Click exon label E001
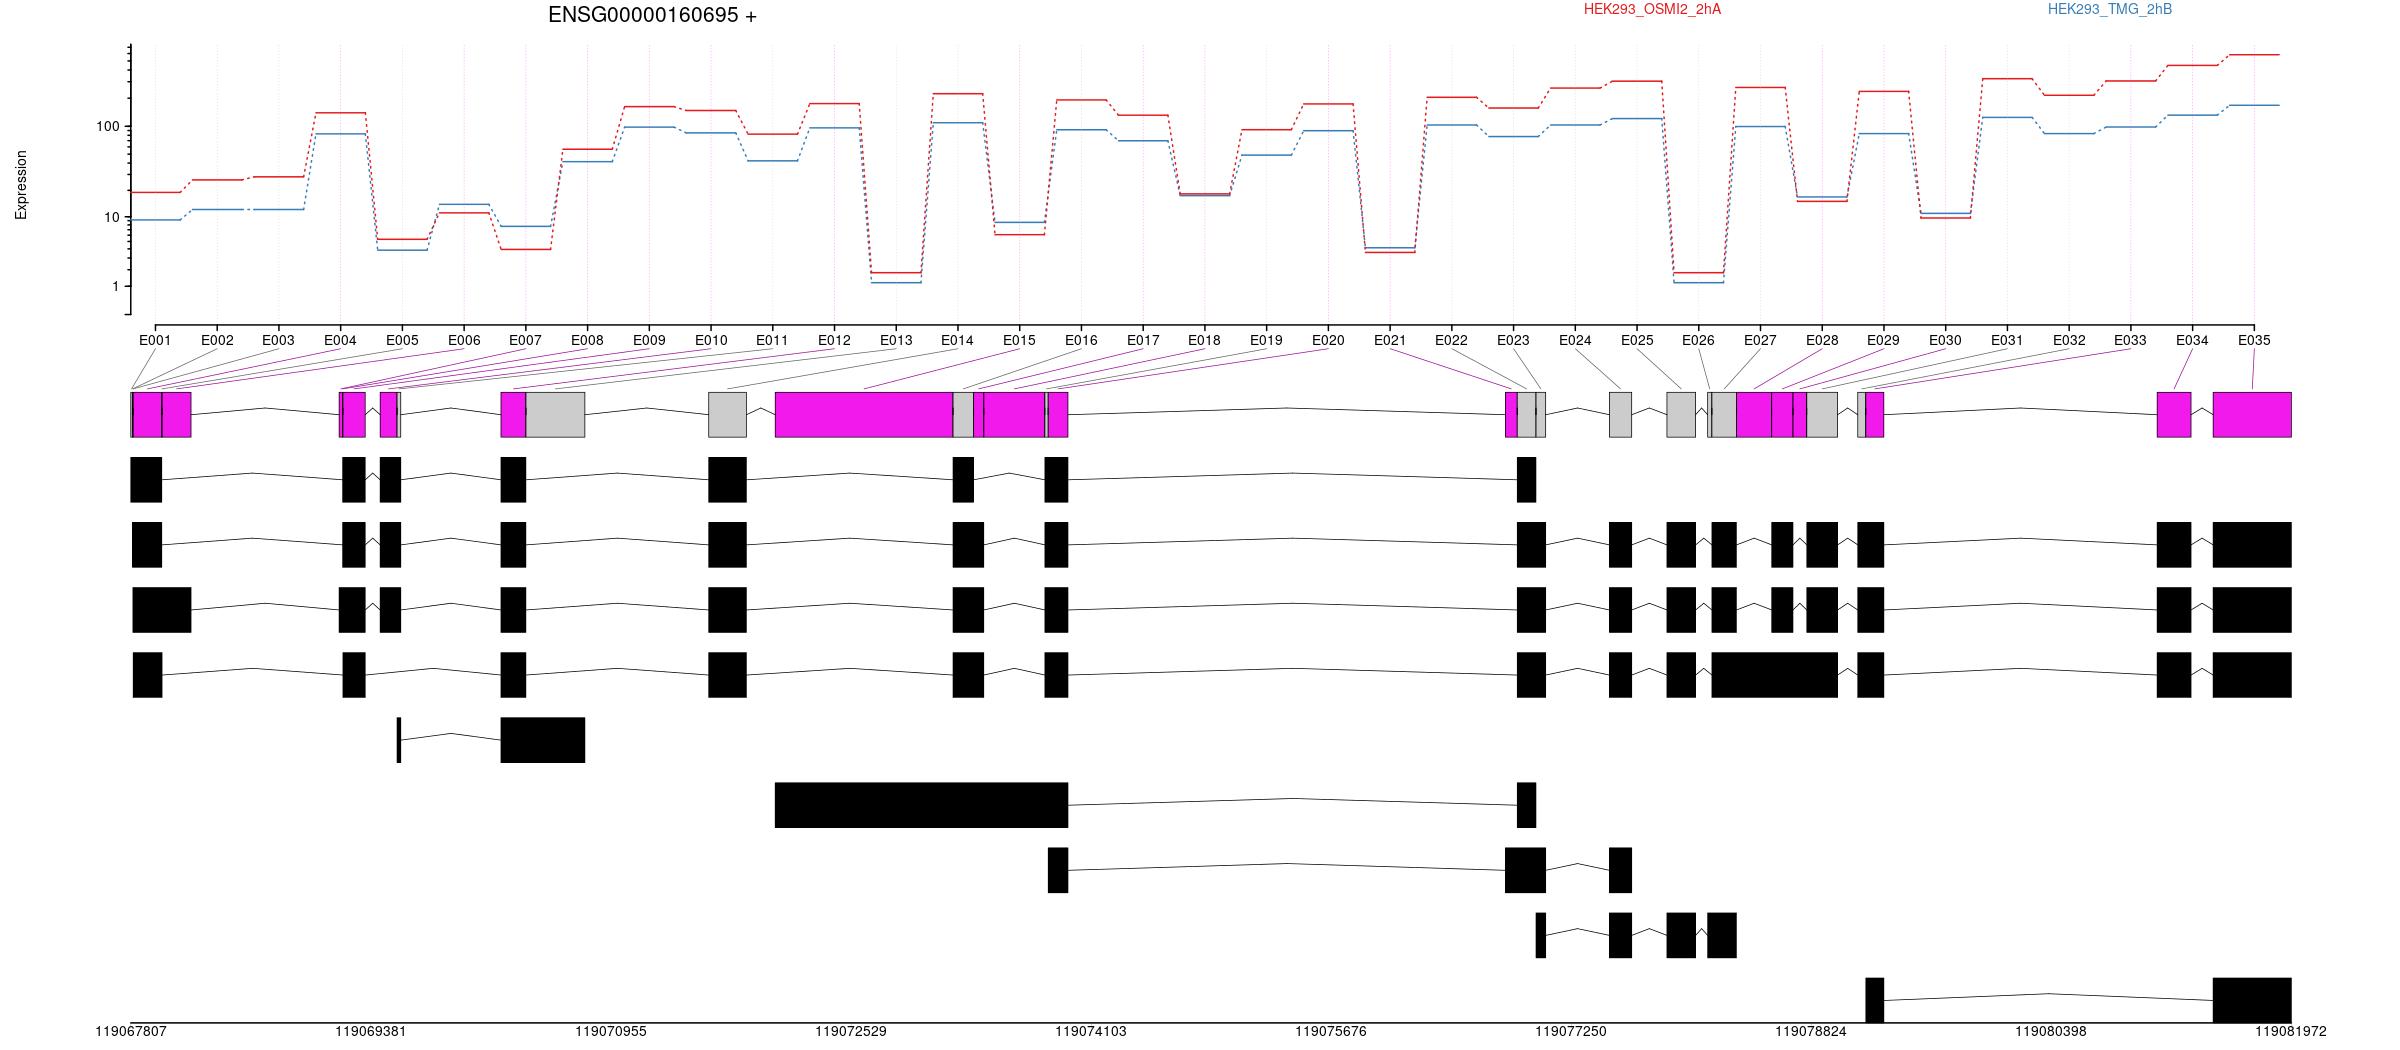 pyautogui.click(x=155, y=340)
